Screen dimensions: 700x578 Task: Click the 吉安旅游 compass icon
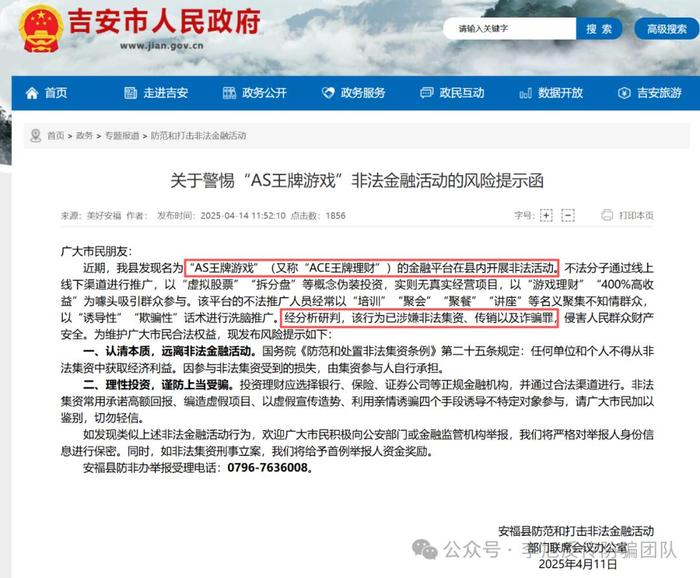click(x=624, y=93)
